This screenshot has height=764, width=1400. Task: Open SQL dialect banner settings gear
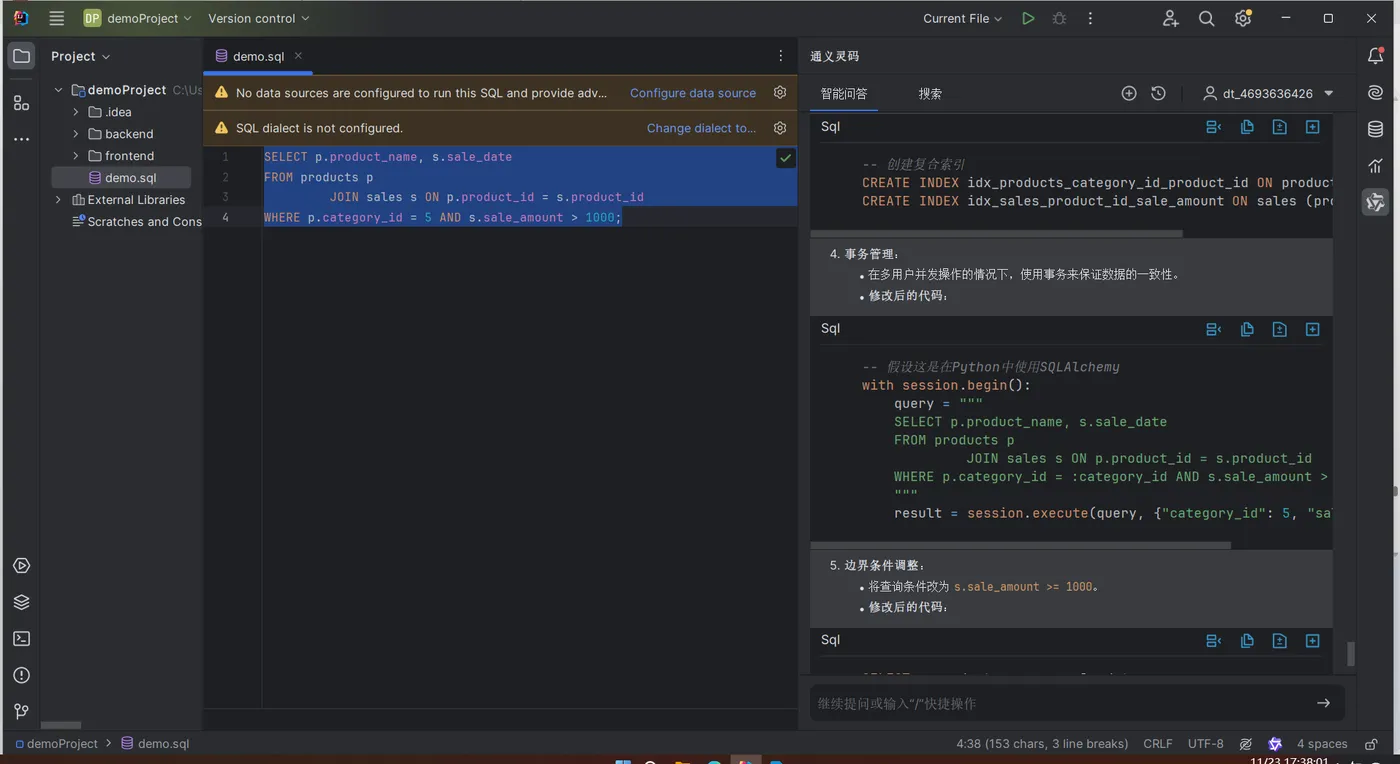coord(780,128)
